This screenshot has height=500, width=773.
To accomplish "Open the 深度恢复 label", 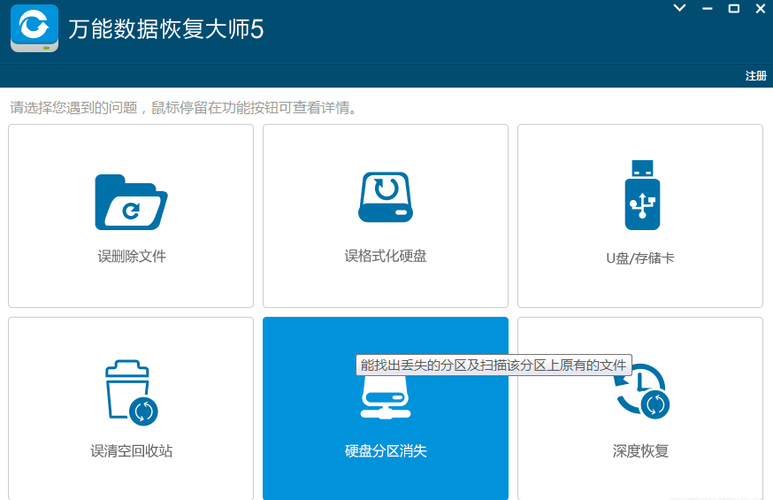I will (x=640, y=451).
